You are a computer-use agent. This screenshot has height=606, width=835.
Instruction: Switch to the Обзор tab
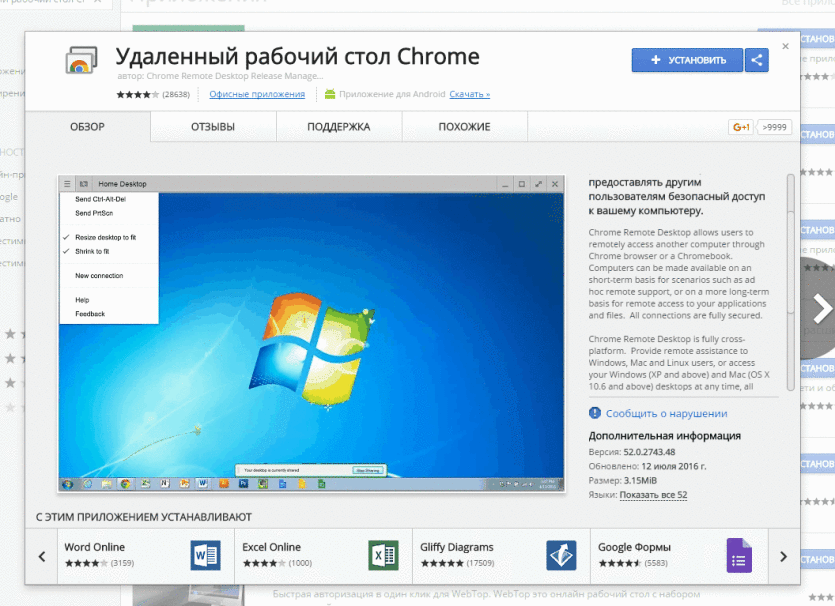(x=87, y=127)
